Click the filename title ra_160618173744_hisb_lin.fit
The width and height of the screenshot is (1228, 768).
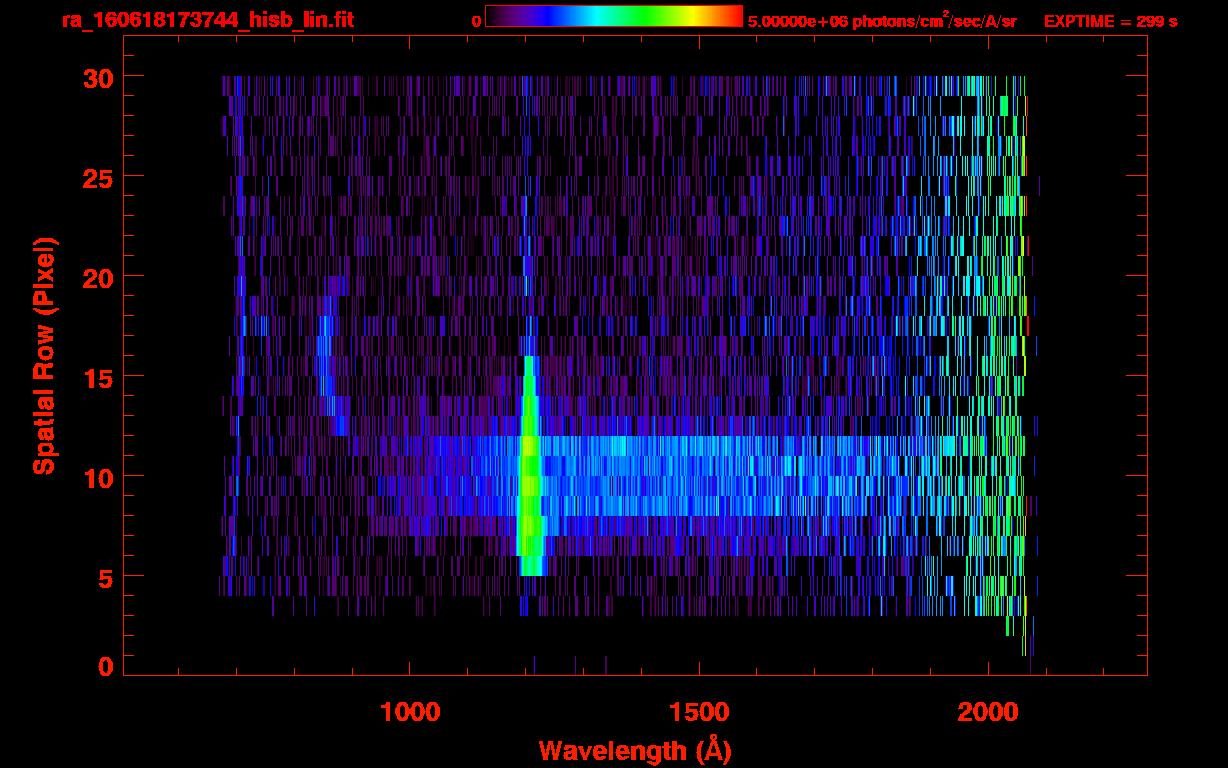[207, 20]
